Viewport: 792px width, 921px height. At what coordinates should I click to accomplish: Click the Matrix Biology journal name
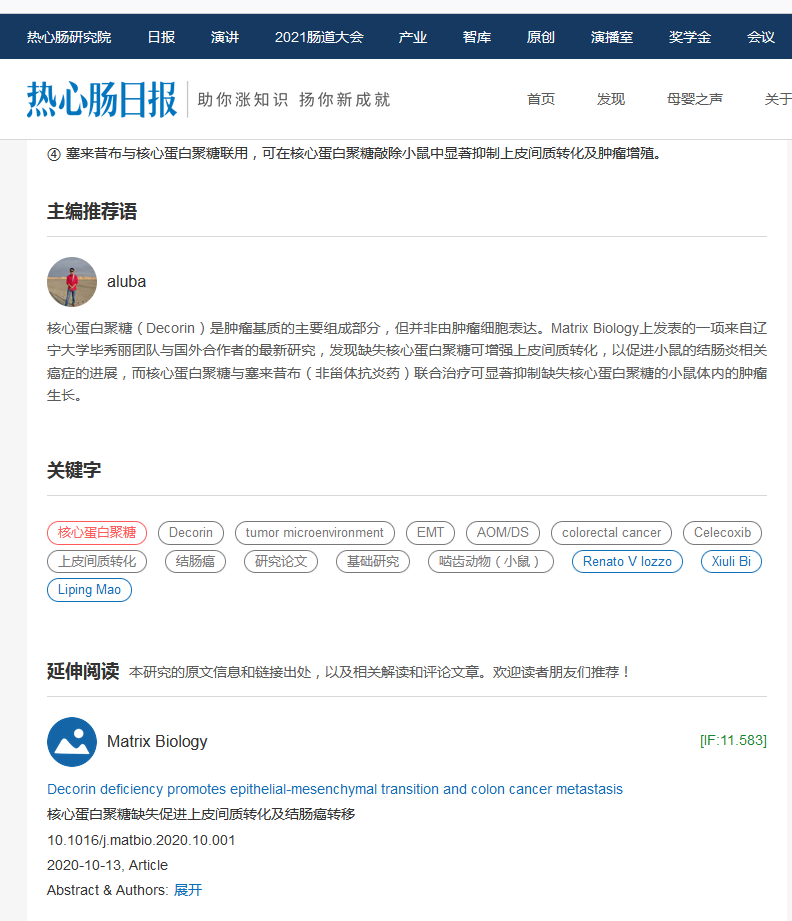[x=157, y=742]
